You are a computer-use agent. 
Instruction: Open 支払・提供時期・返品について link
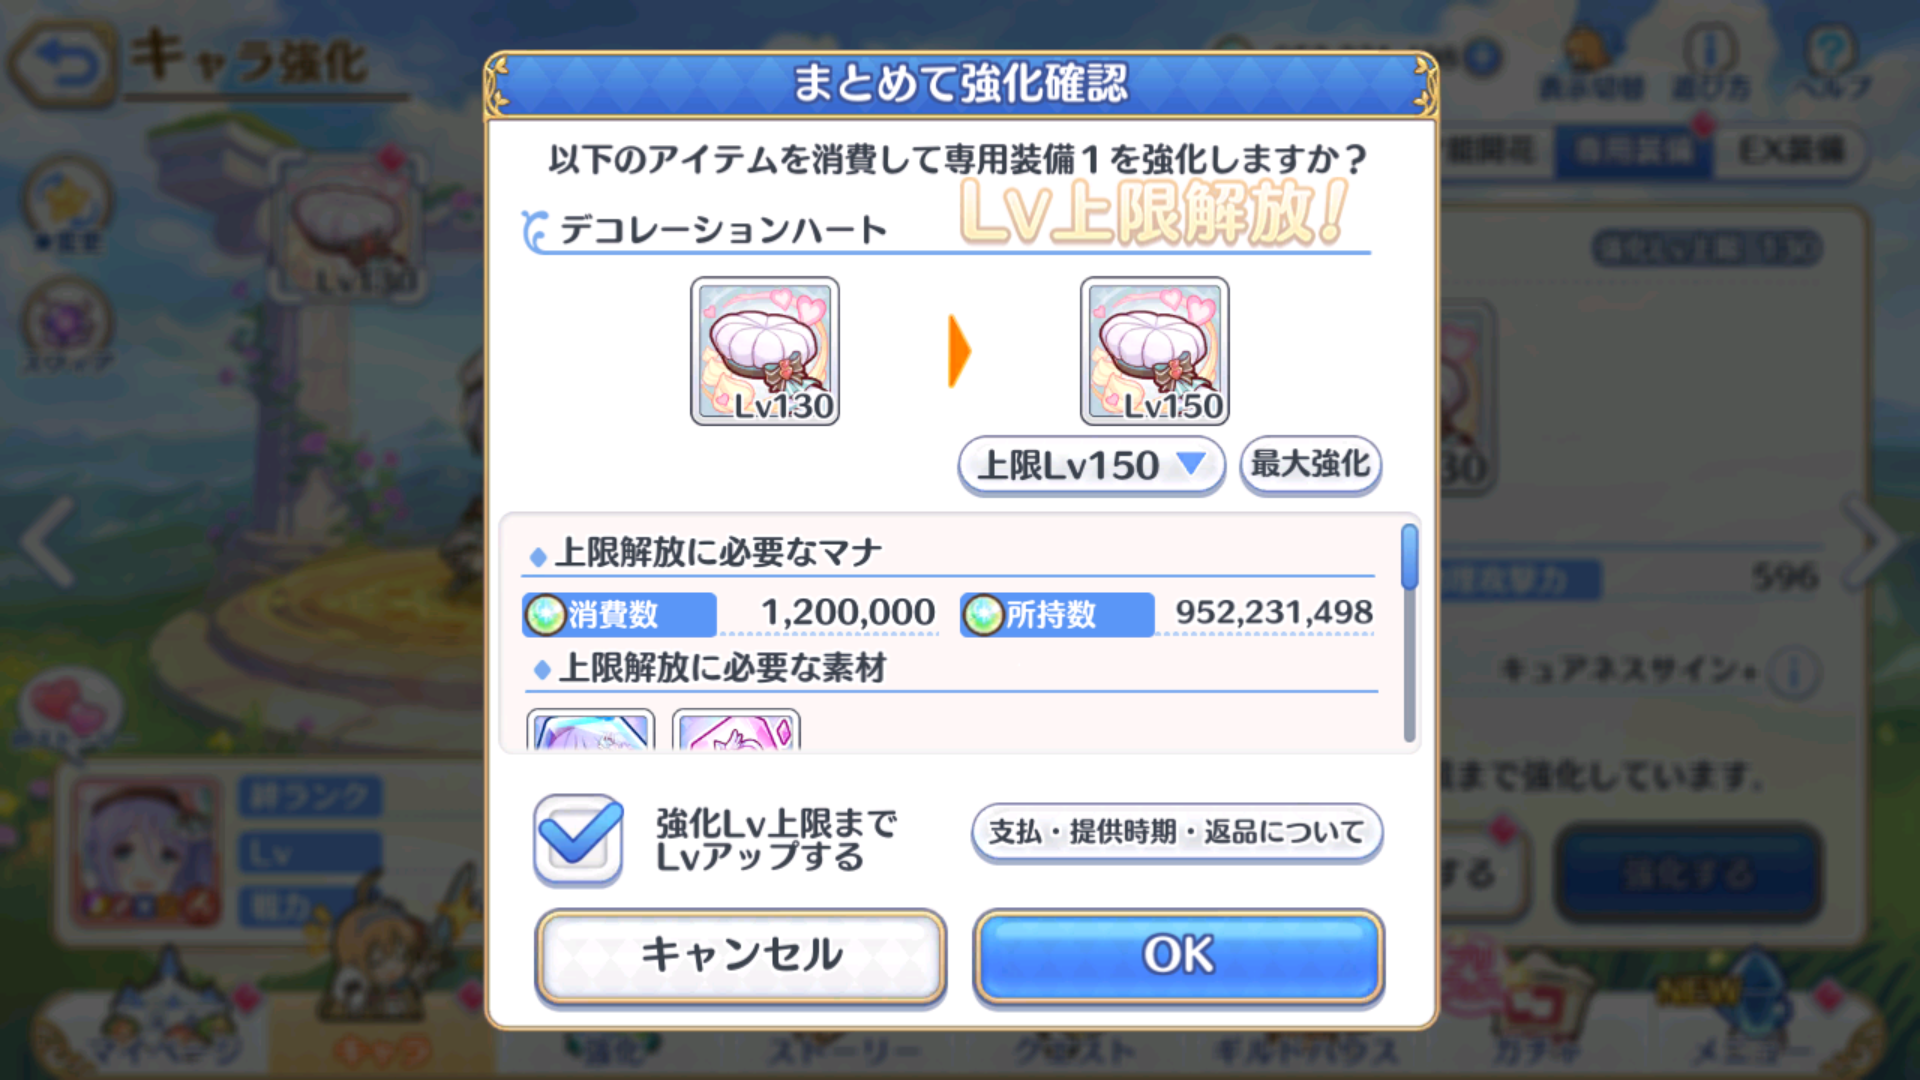coord(1177,832)
